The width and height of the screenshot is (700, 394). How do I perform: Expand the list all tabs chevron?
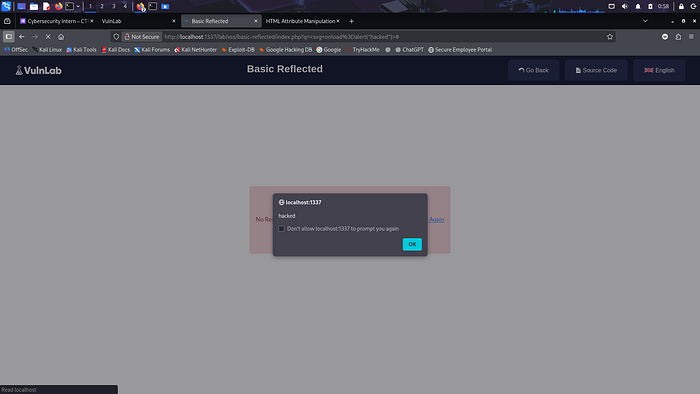pyautogui.click(x=645, y=21)
